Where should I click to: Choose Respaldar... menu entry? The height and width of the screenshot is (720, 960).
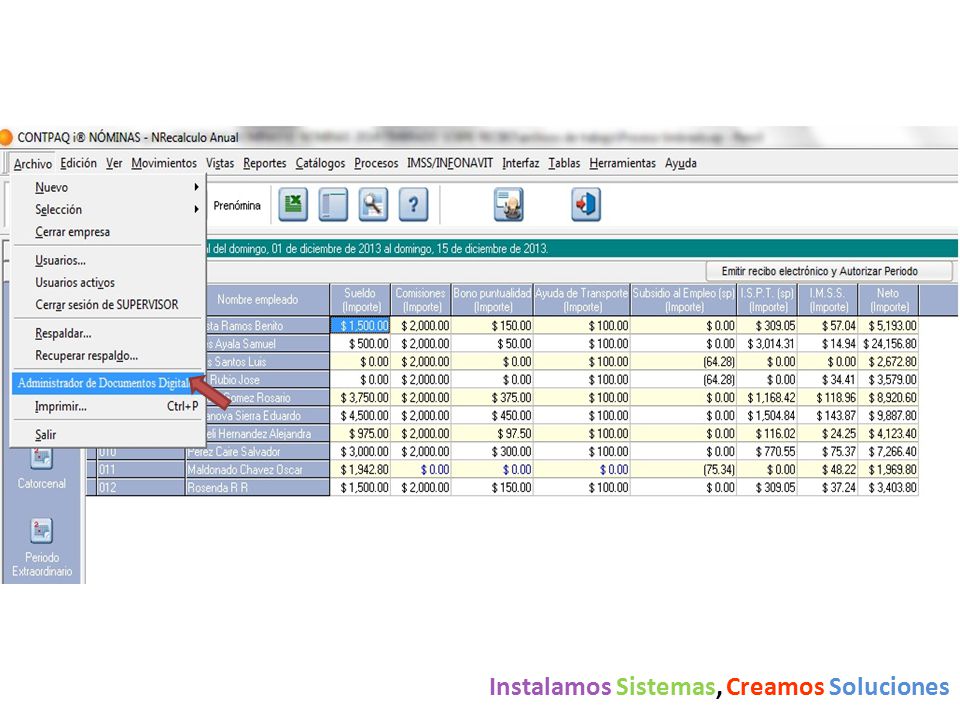click(108, 334)
